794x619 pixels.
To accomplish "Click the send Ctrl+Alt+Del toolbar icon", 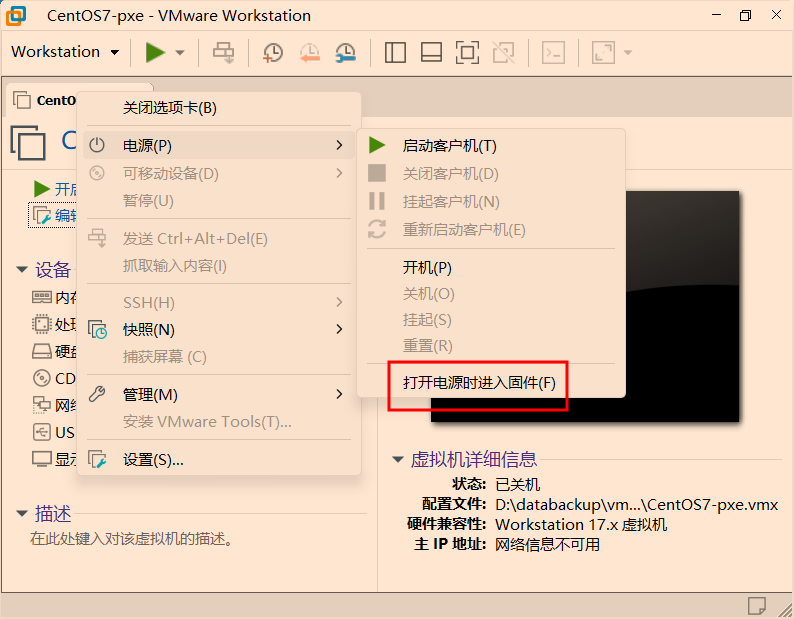I will (x=223, y=53).
